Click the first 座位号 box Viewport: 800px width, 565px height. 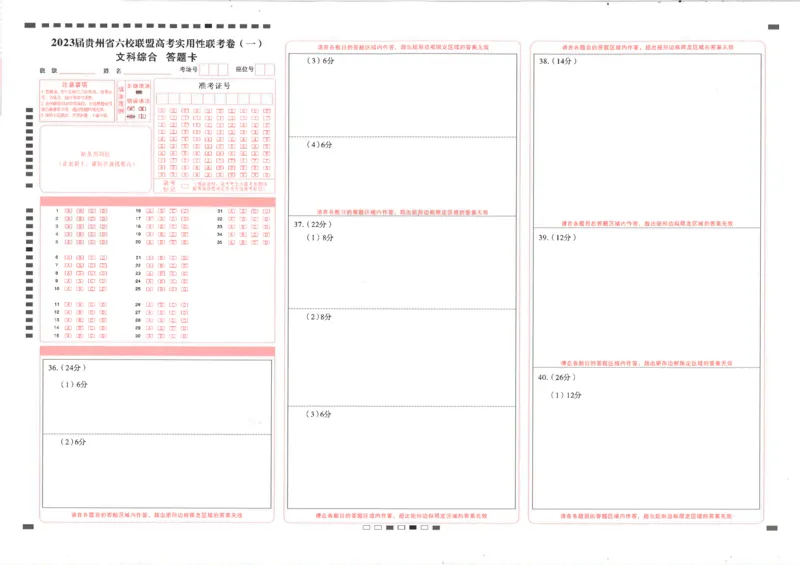tap(261, 70)
